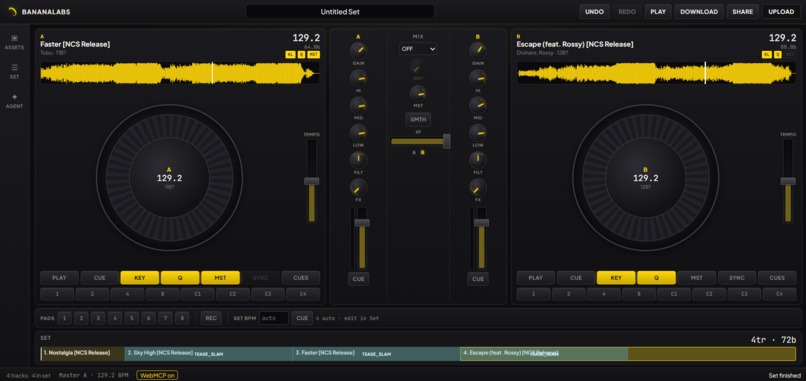Adjust deck B FILT knob

[478, 160]
